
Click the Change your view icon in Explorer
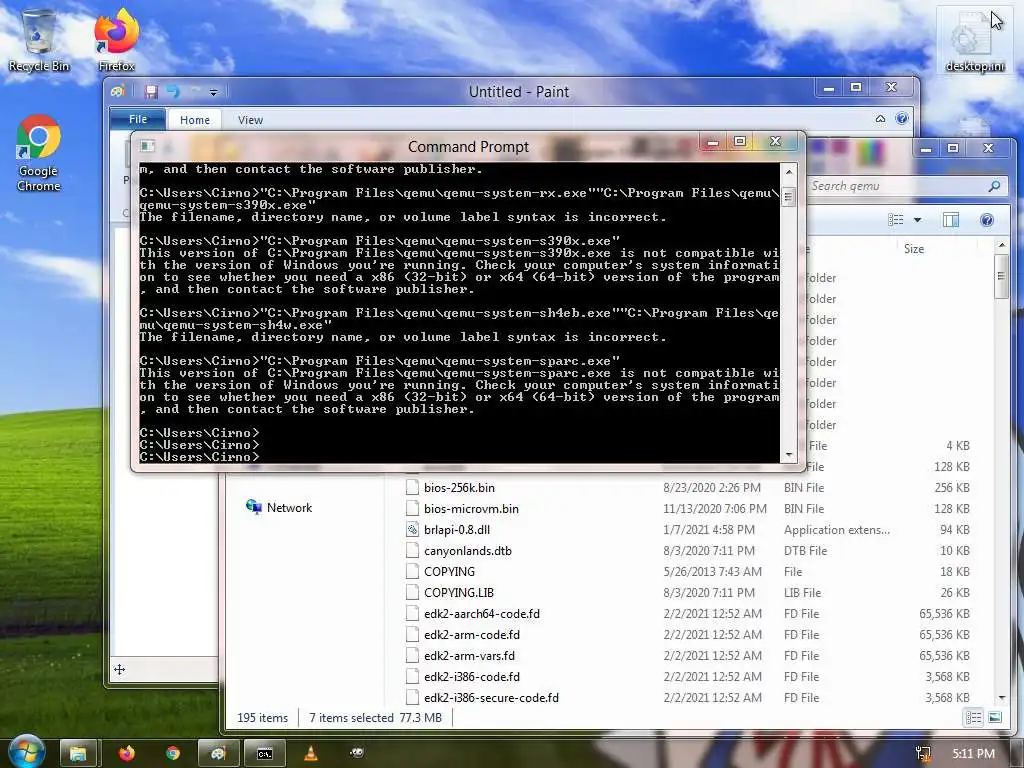click(896, 220)
